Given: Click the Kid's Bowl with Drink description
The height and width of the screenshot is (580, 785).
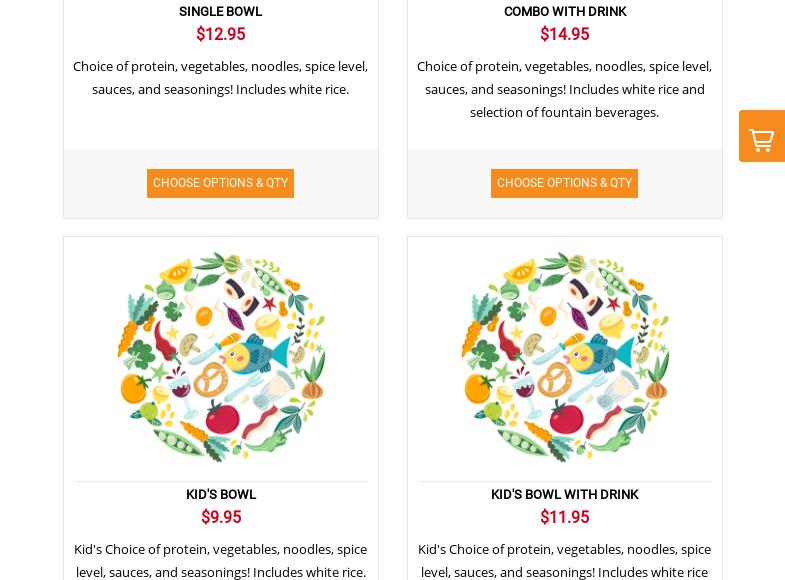Looking at the screenshot, I should tap(564, 560).
